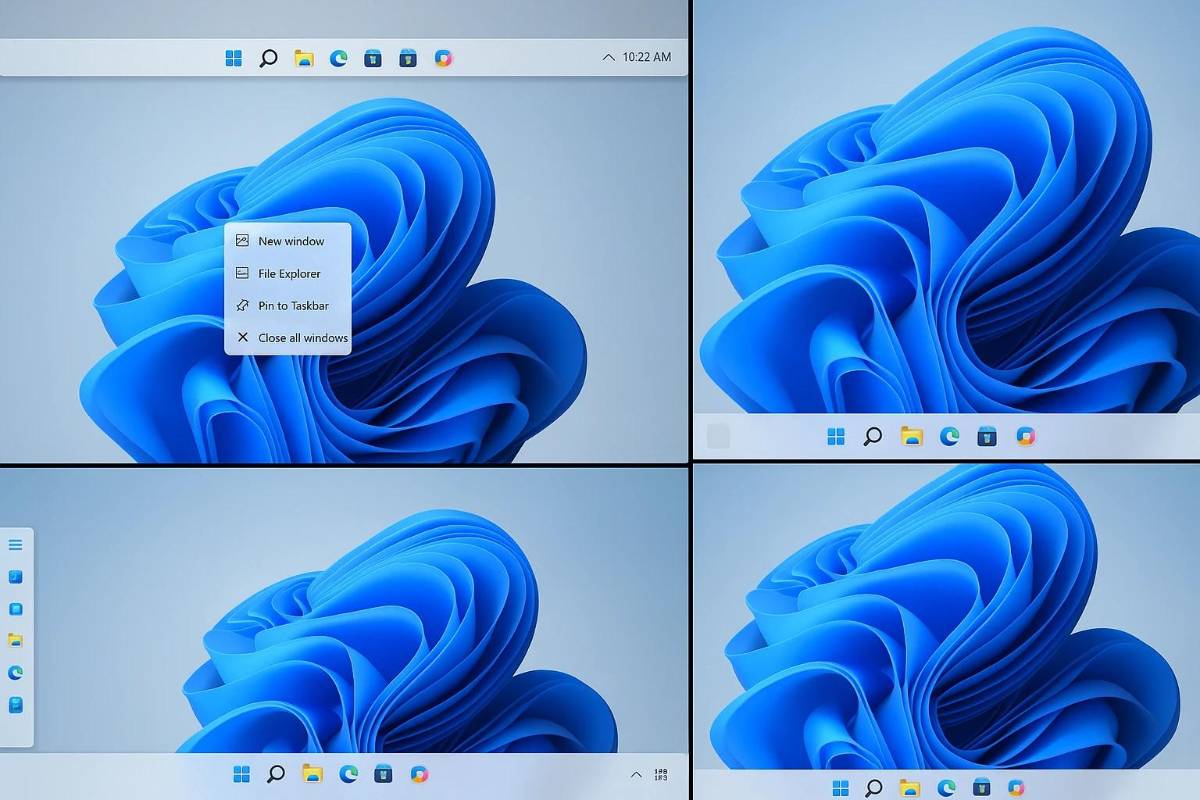This screenshot has width=1200, height=800.
Task: Launch Copilot on the top-right desktop taskbar
Action: [1025, 436]
